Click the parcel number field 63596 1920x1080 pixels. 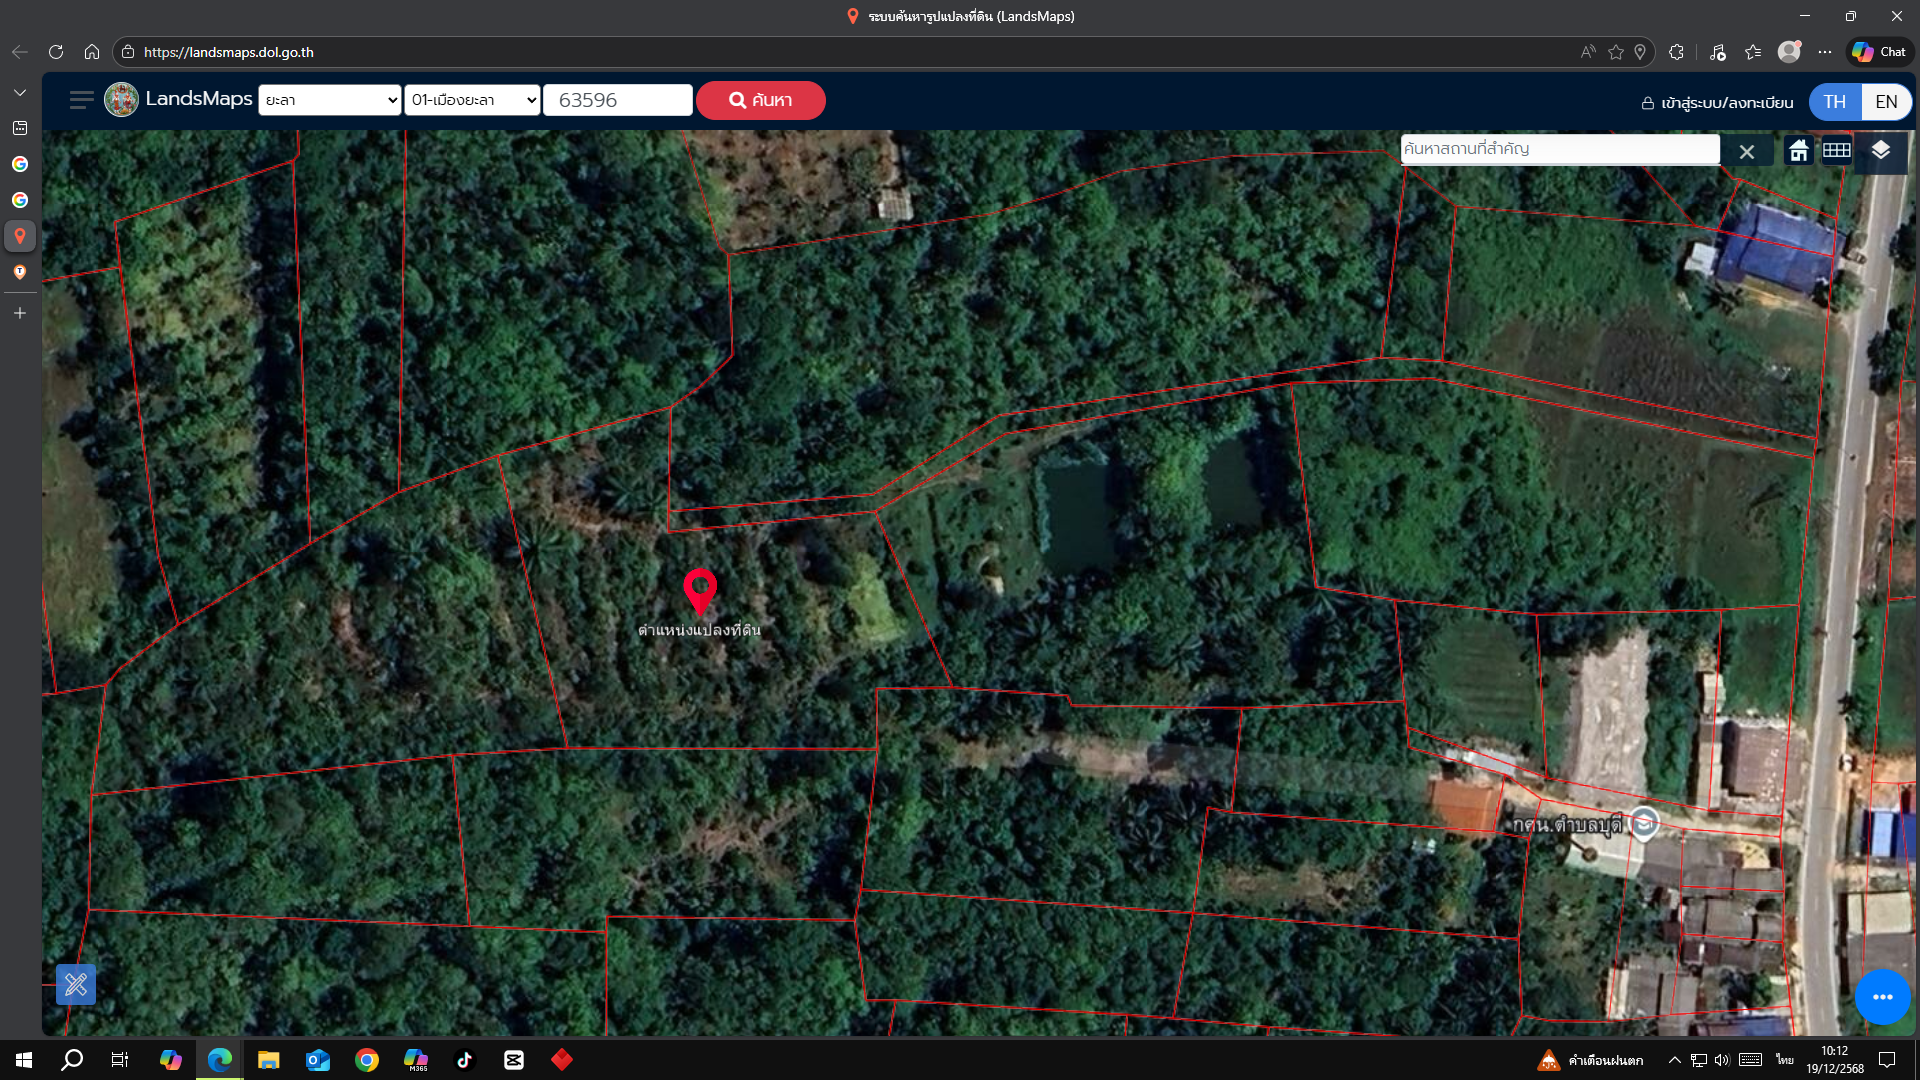pyautogui.click(x=618, y=100)
